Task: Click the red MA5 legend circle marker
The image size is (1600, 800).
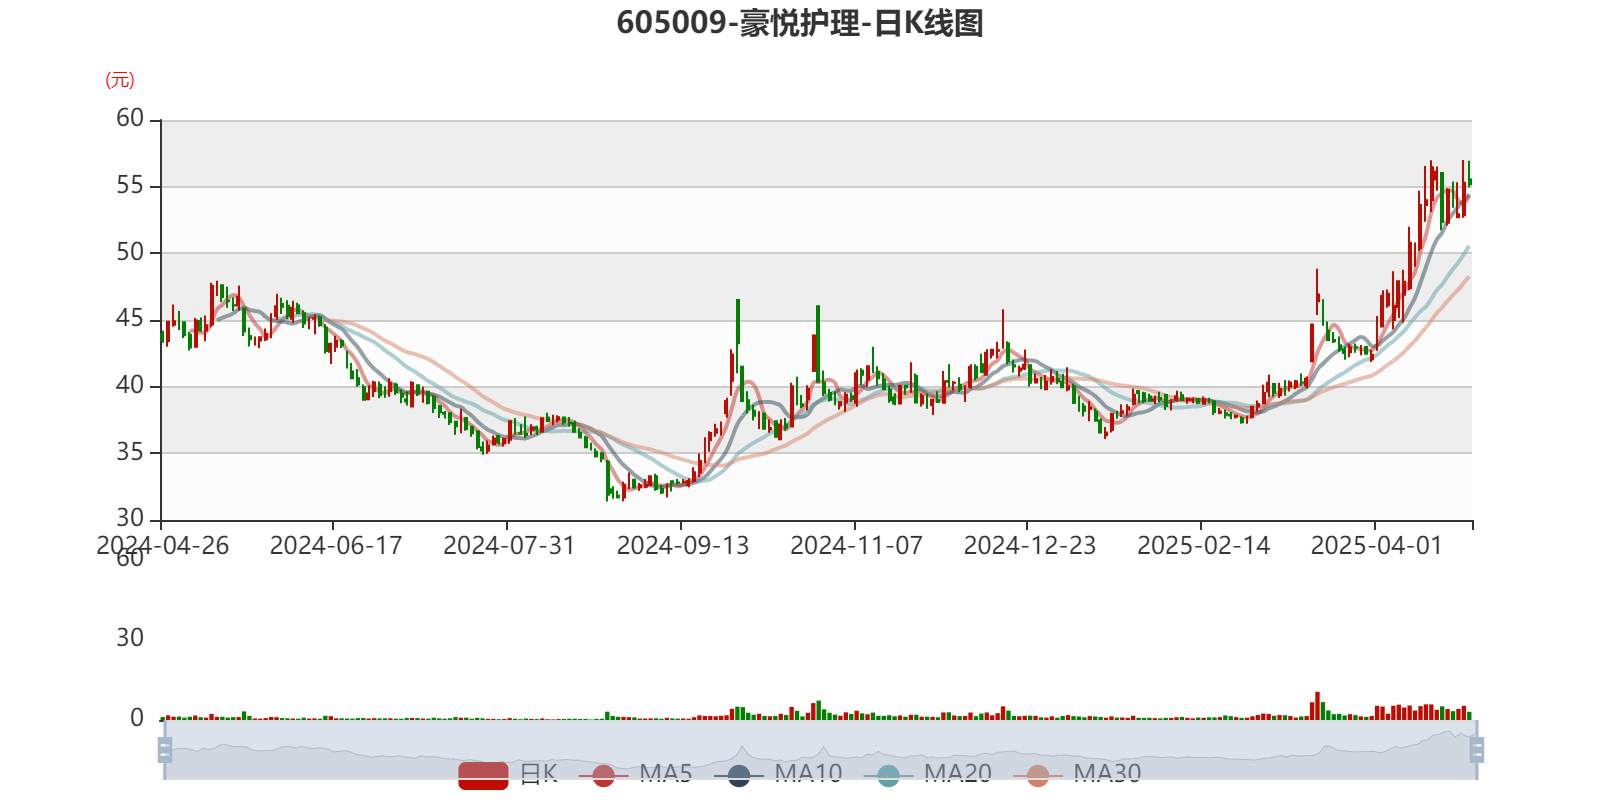Action: [603, 774]
